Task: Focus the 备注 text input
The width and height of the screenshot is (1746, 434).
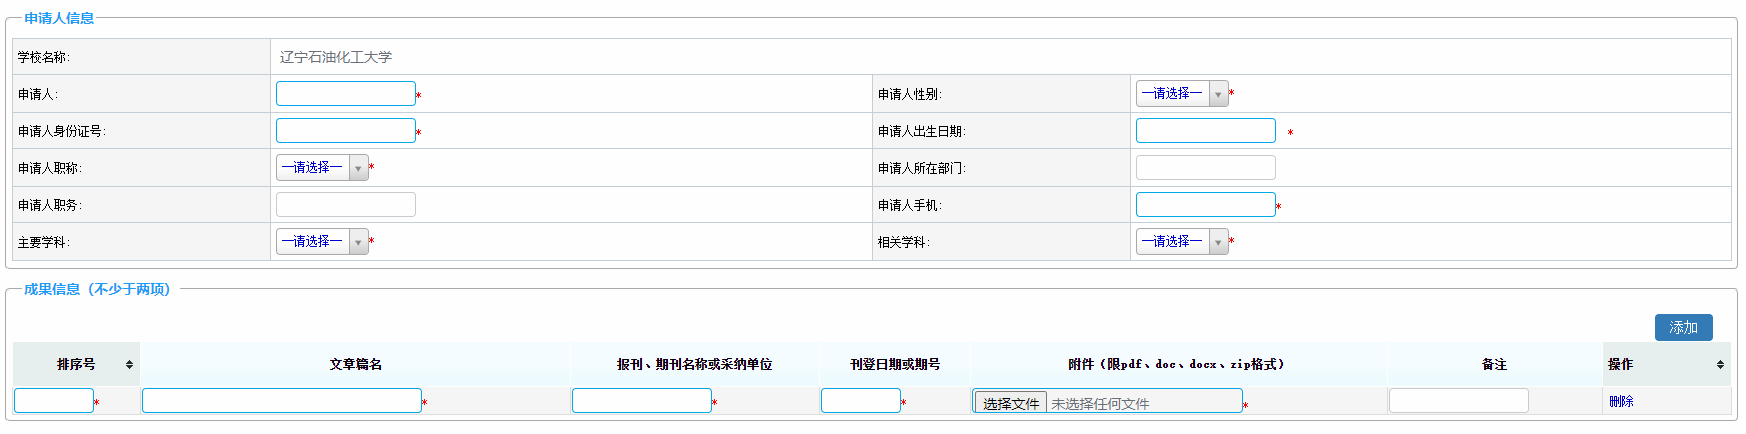Action: click(x=1458, y=401)
